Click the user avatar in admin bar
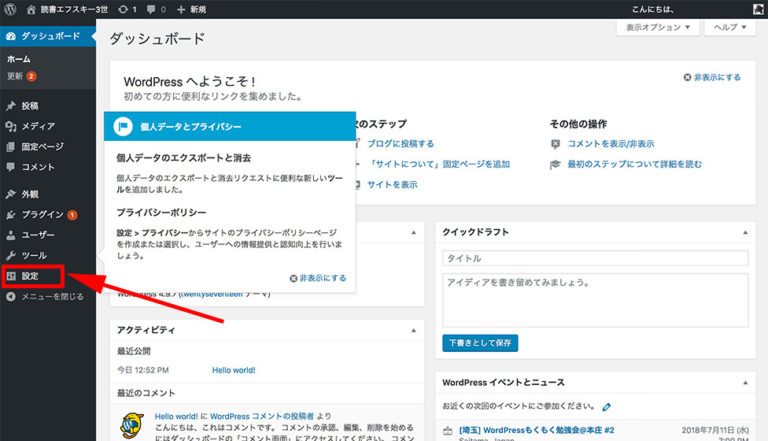The image size is (768, 441). coord(758,9)
